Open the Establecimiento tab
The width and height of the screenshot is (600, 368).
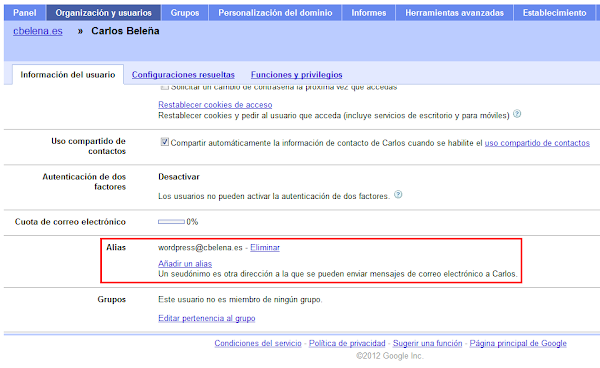pos(554,13)
